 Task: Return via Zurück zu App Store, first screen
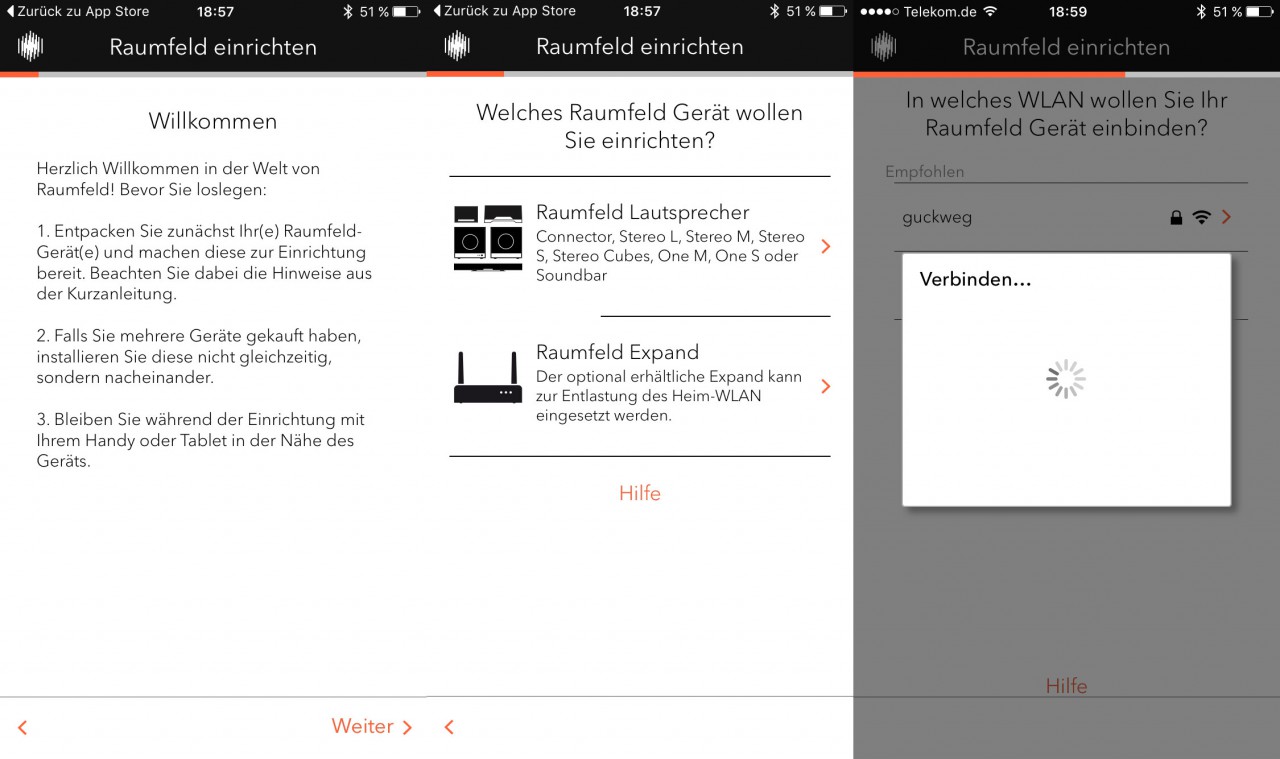(77, 11)
